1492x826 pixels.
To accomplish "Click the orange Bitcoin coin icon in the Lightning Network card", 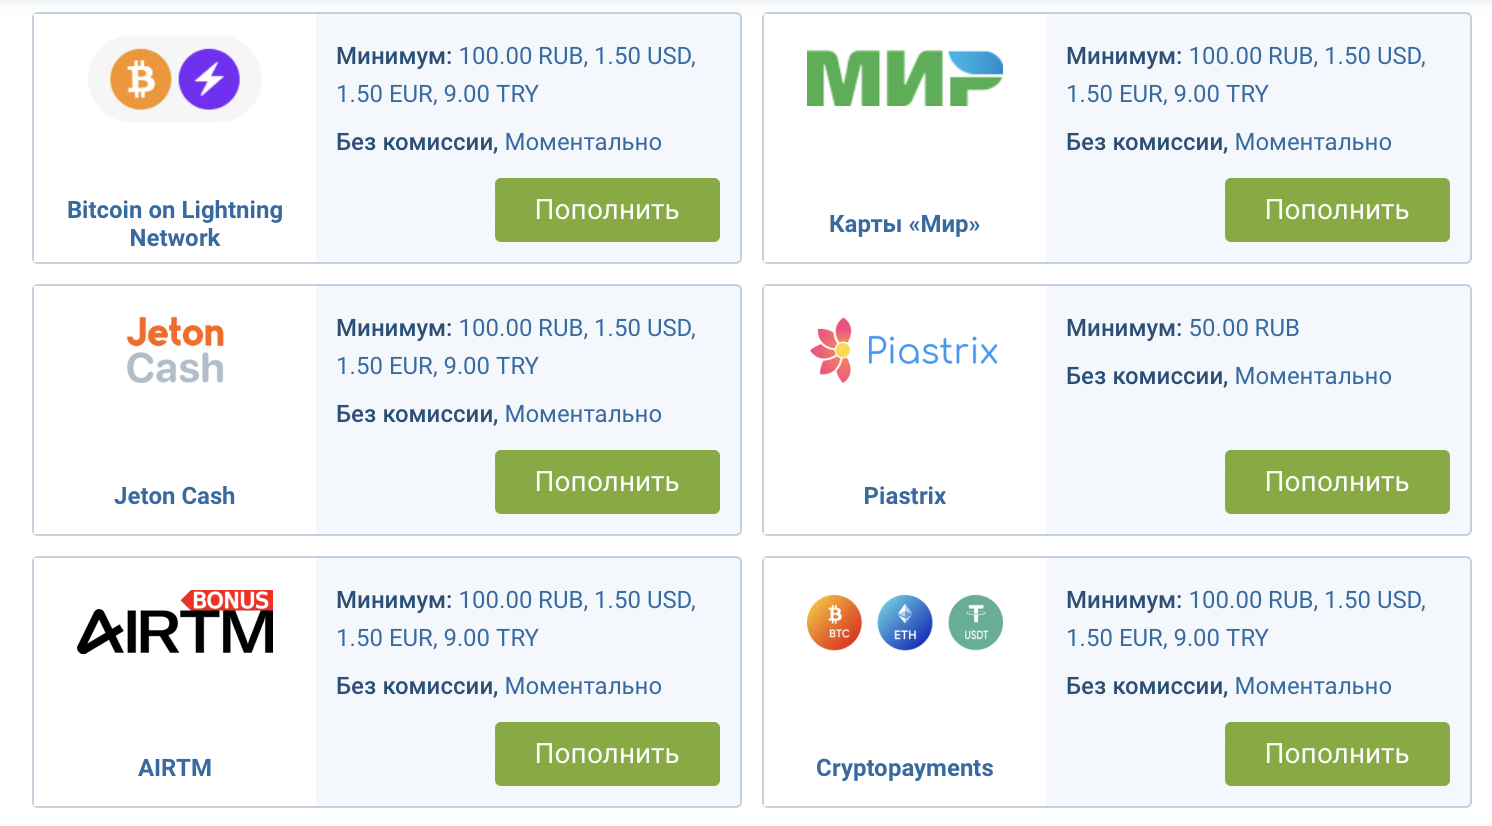I will coord(140,79).
